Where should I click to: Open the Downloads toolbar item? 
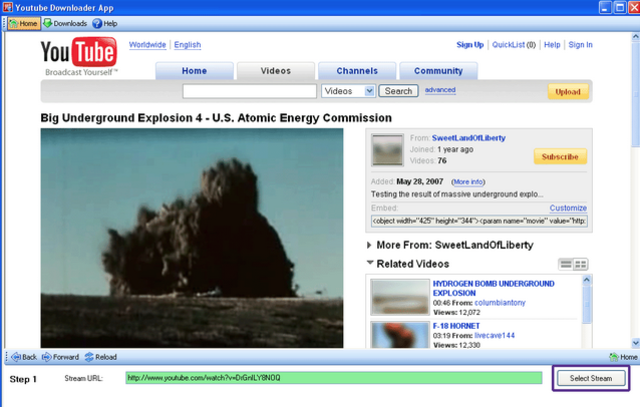(x=65, y=24)
